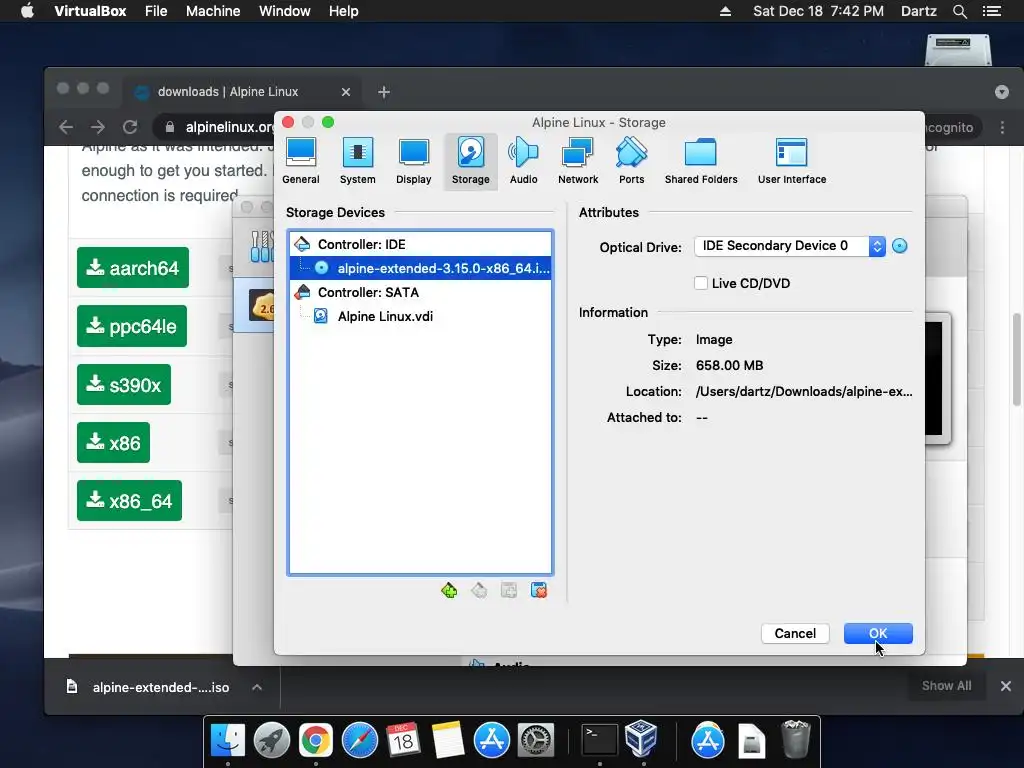Viewport: 1024px width, 768px height.
Task: Click the eject icon in menu bar
Action: (725, 11)
